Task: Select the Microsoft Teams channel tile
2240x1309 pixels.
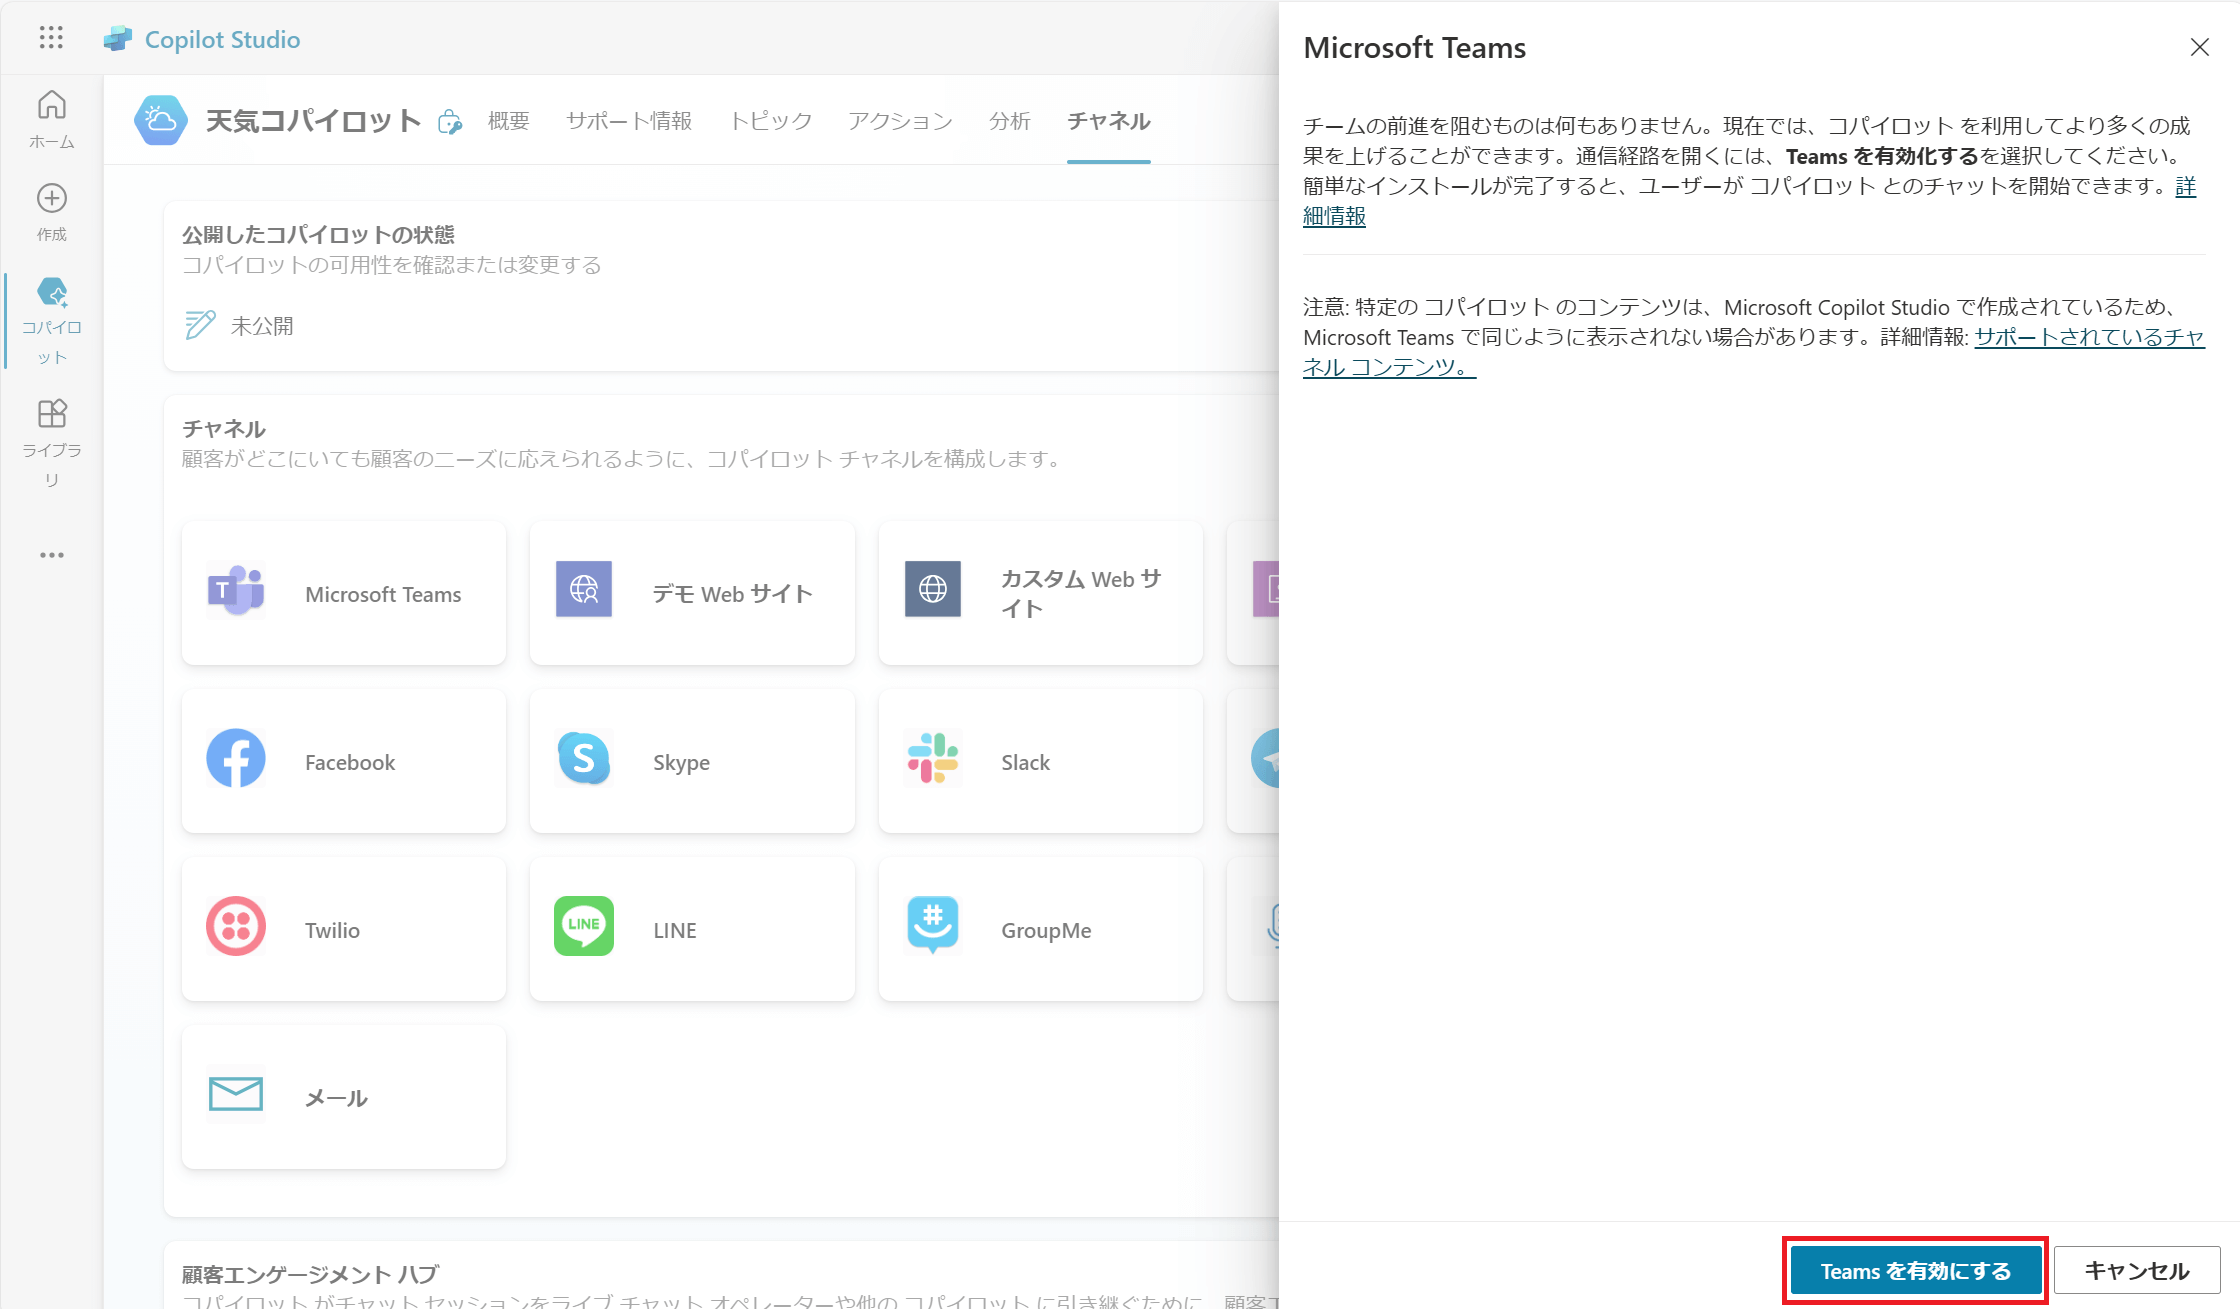Action: tap(344, 593)
